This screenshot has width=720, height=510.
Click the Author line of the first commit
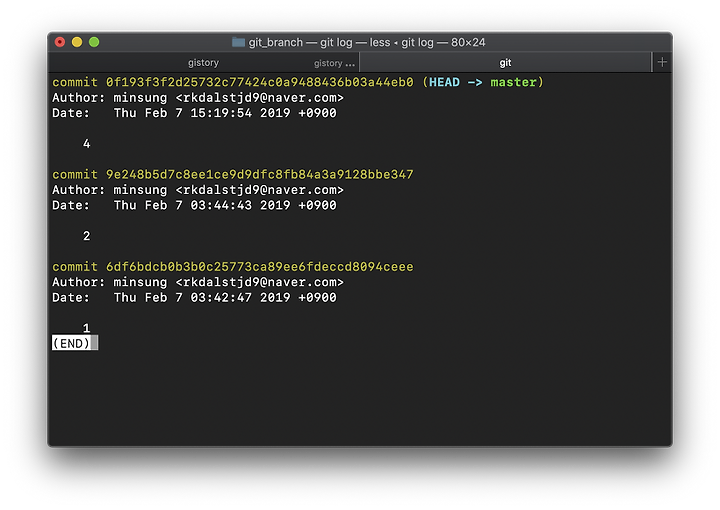click(197, 98)
